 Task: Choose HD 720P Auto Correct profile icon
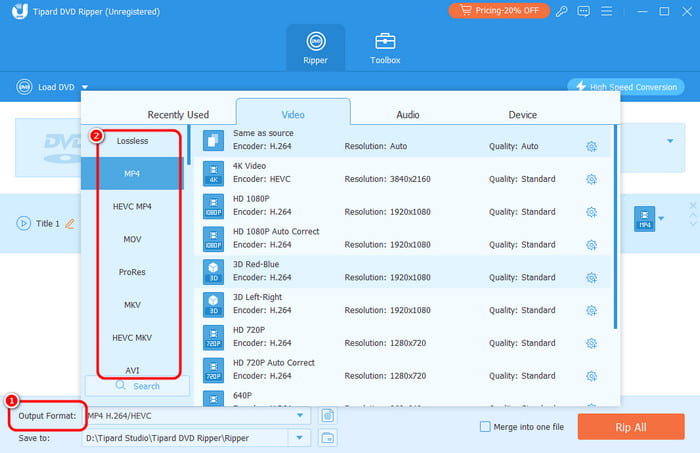[213, 370]
